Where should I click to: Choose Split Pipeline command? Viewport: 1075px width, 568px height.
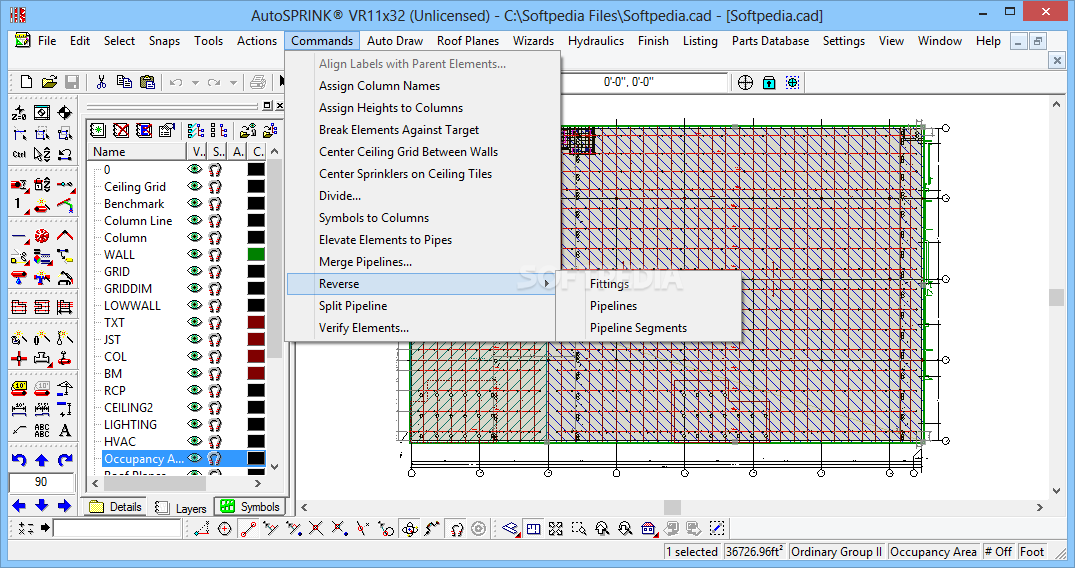353,306
